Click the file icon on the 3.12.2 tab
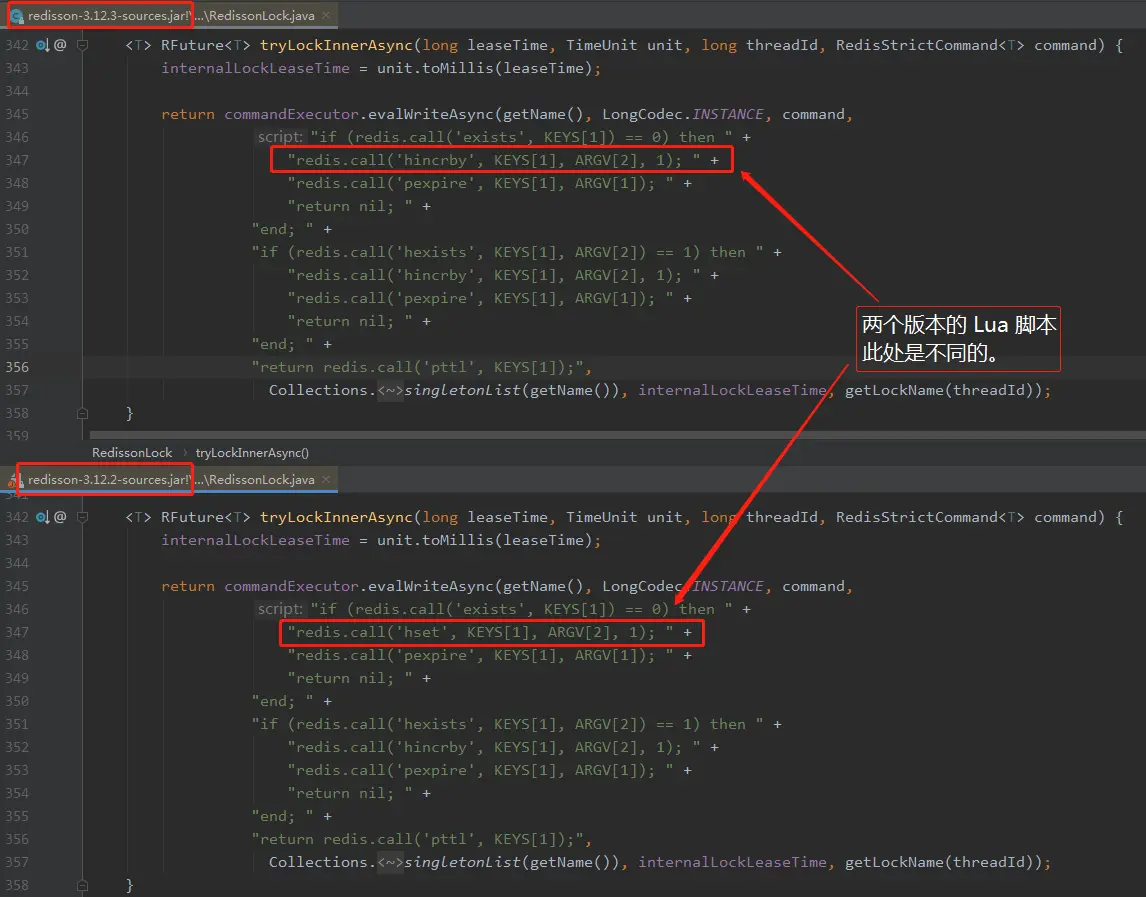Image resolution: width=1146 pixels, height=897 pixels. (x=15, y=480)
